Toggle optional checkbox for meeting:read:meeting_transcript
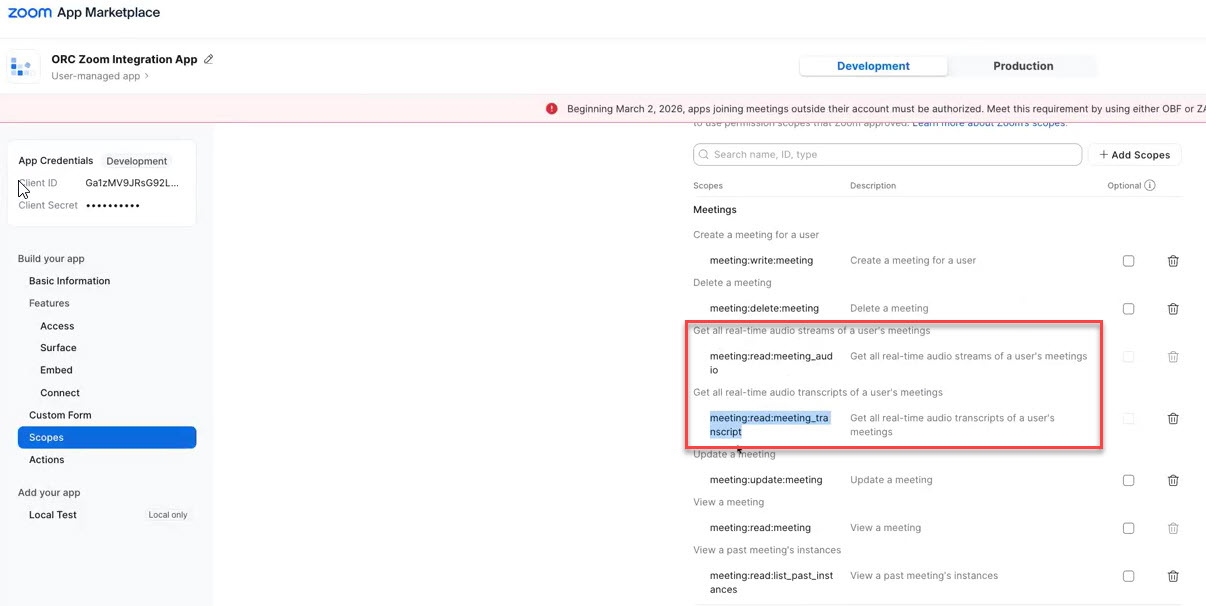Screen dimensions: 1206x606 click(1128, 419)
